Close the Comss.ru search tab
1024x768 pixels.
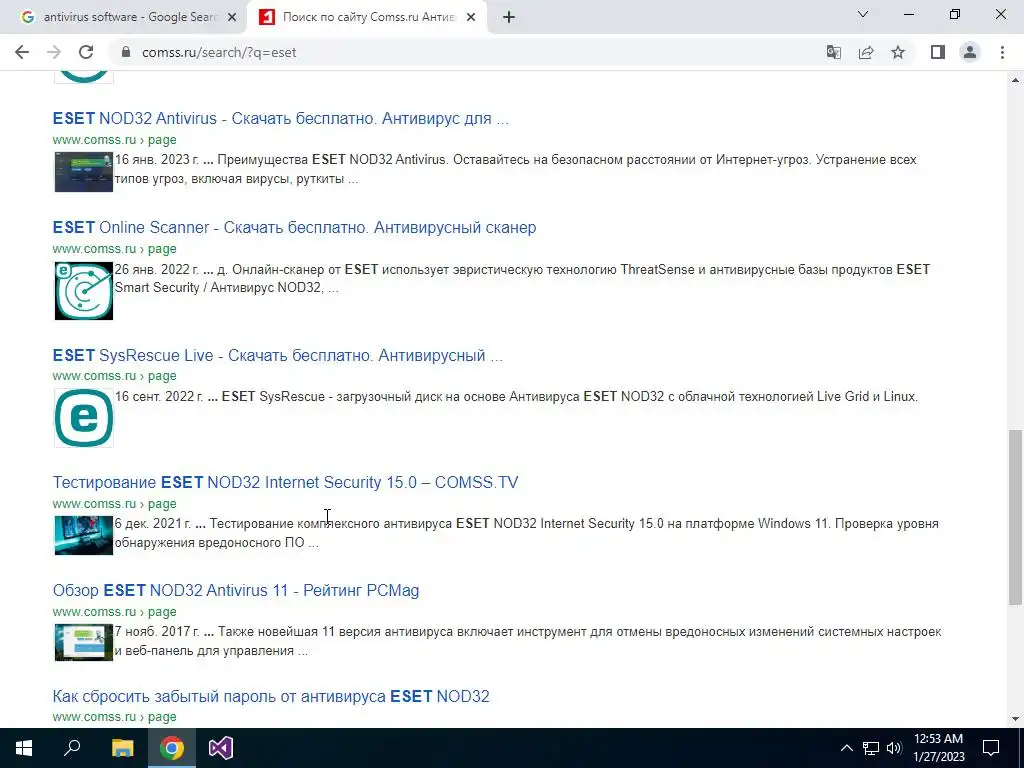pyautogui.click(x=471, y=18)
